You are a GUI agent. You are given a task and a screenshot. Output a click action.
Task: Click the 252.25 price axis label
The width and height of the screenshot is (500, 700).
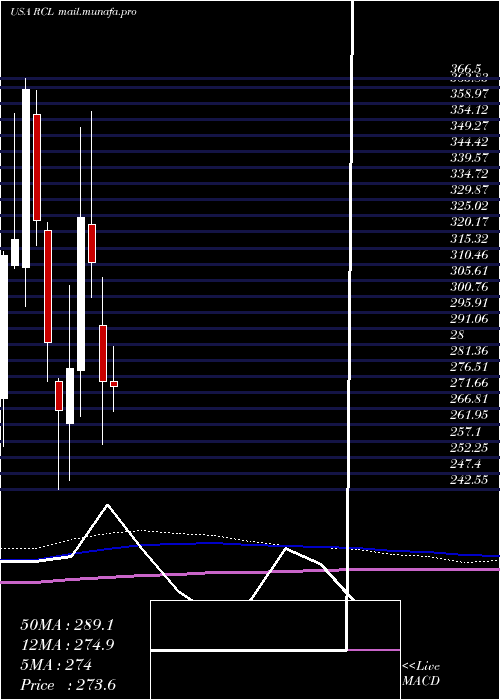(x=469, y=447)
